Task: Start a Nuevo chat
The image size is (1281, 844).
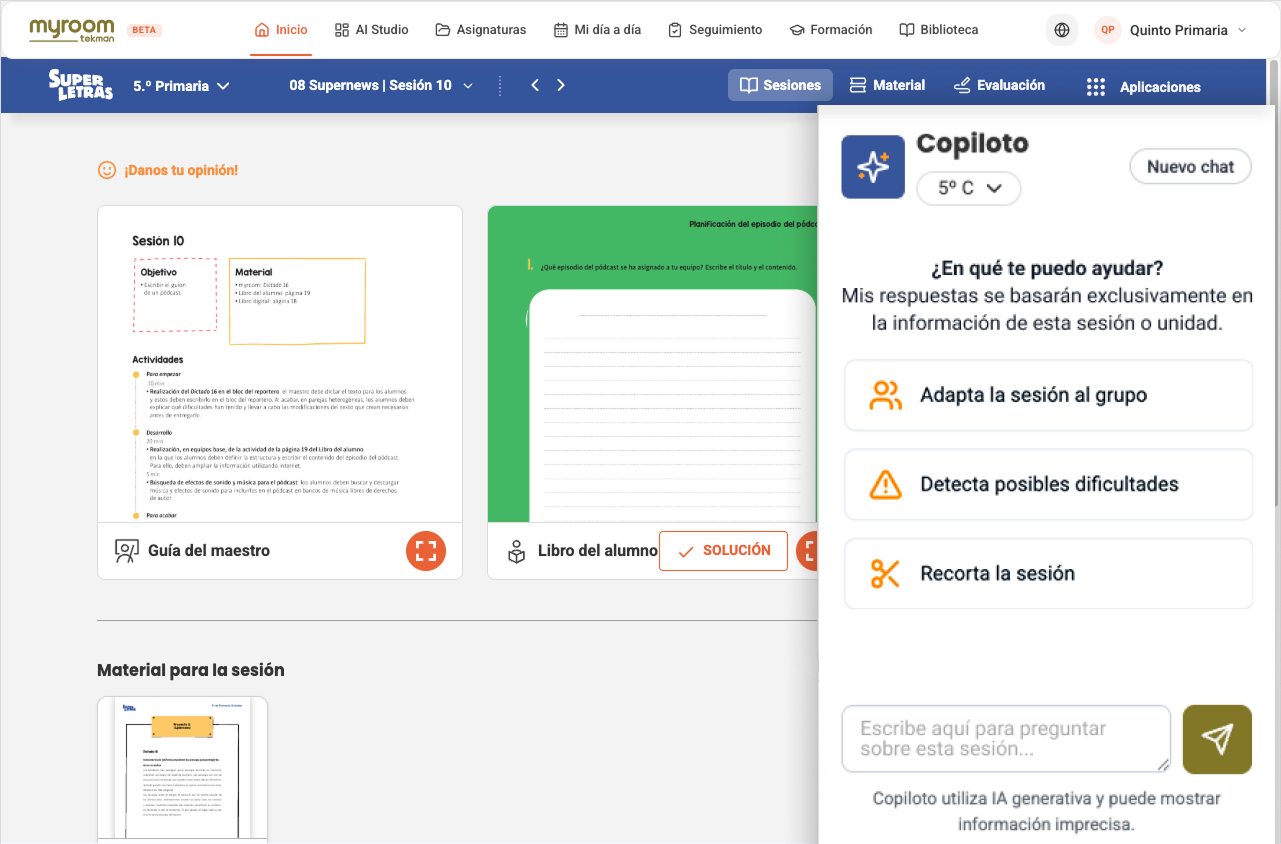Action: click(1190, 167)
